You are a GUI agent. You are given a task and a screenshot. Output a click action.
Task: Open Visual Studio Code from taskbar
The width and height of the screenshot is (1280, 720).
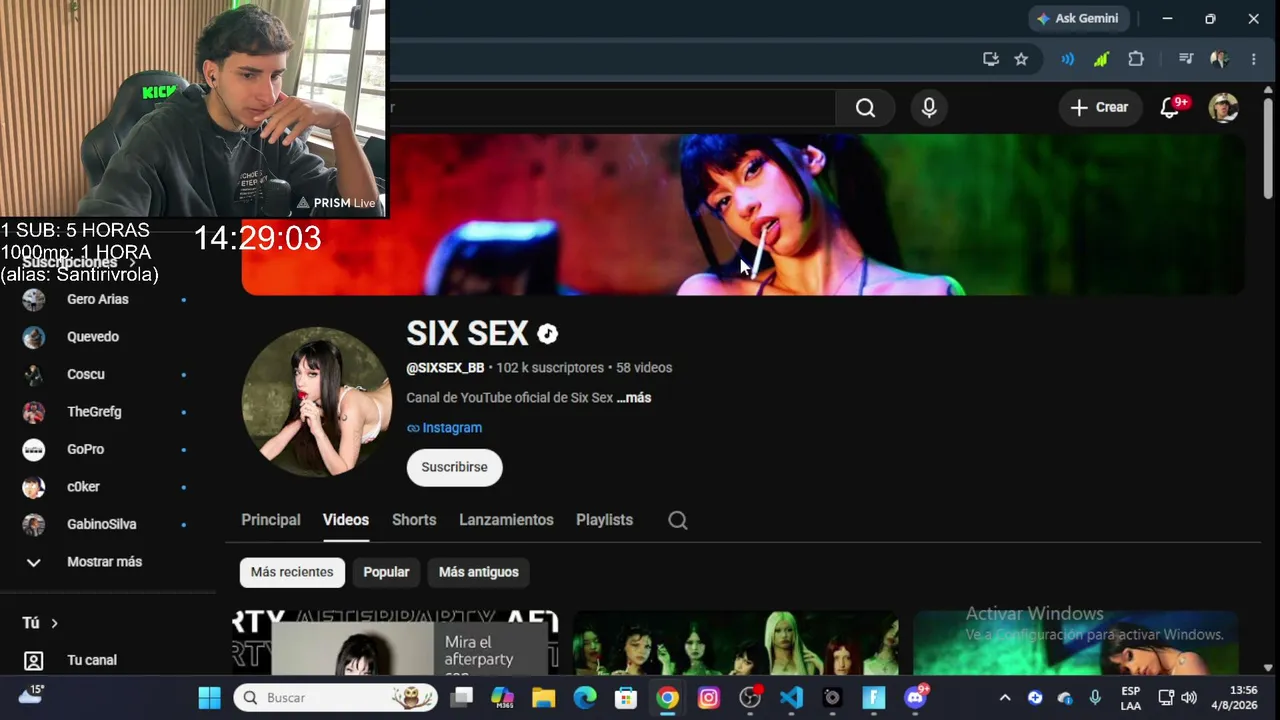791,697
